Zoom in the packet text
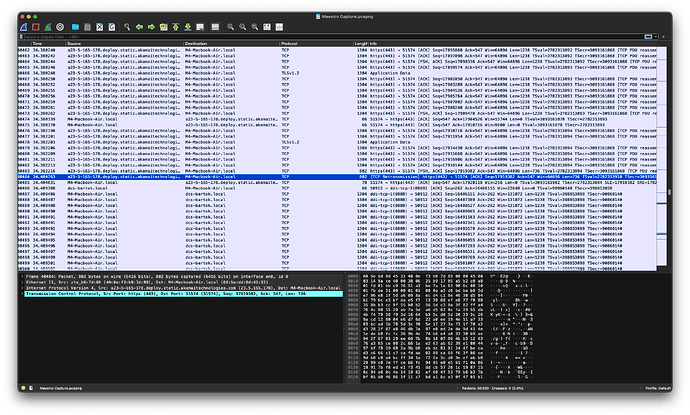 pos(230,27)
